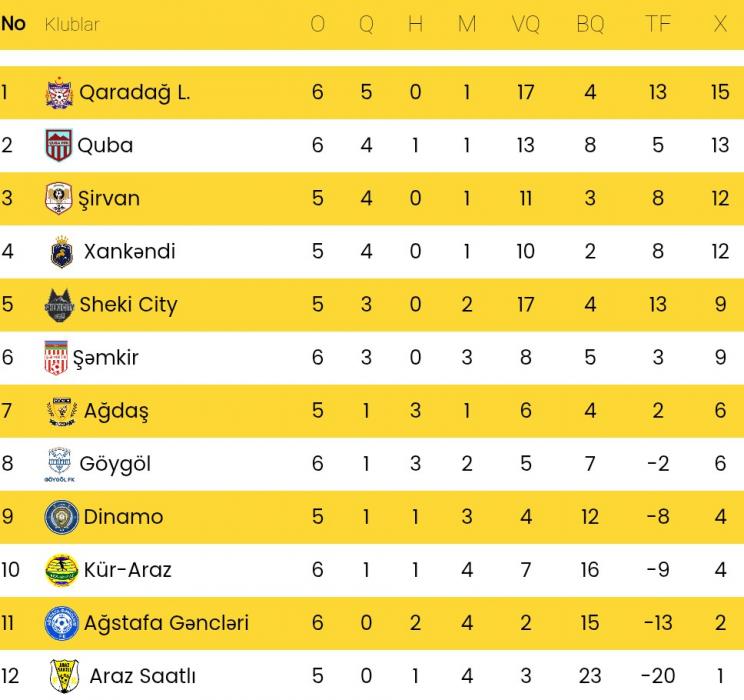Click the Ağstafa Gəncləri football badge
This screenshot has height=700, width=744.
[62, 623]
